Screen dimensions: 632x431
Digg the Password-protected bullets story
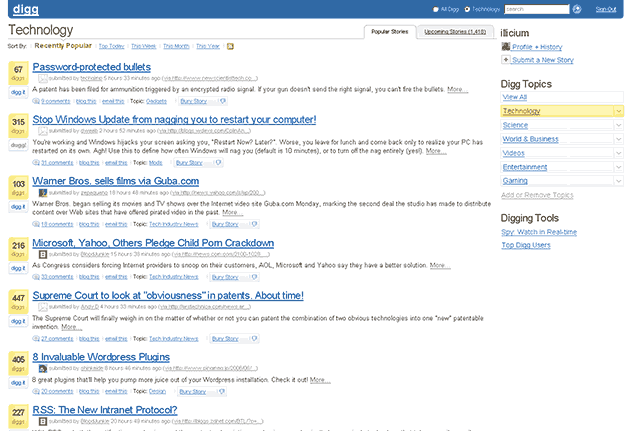coord(18,92)
